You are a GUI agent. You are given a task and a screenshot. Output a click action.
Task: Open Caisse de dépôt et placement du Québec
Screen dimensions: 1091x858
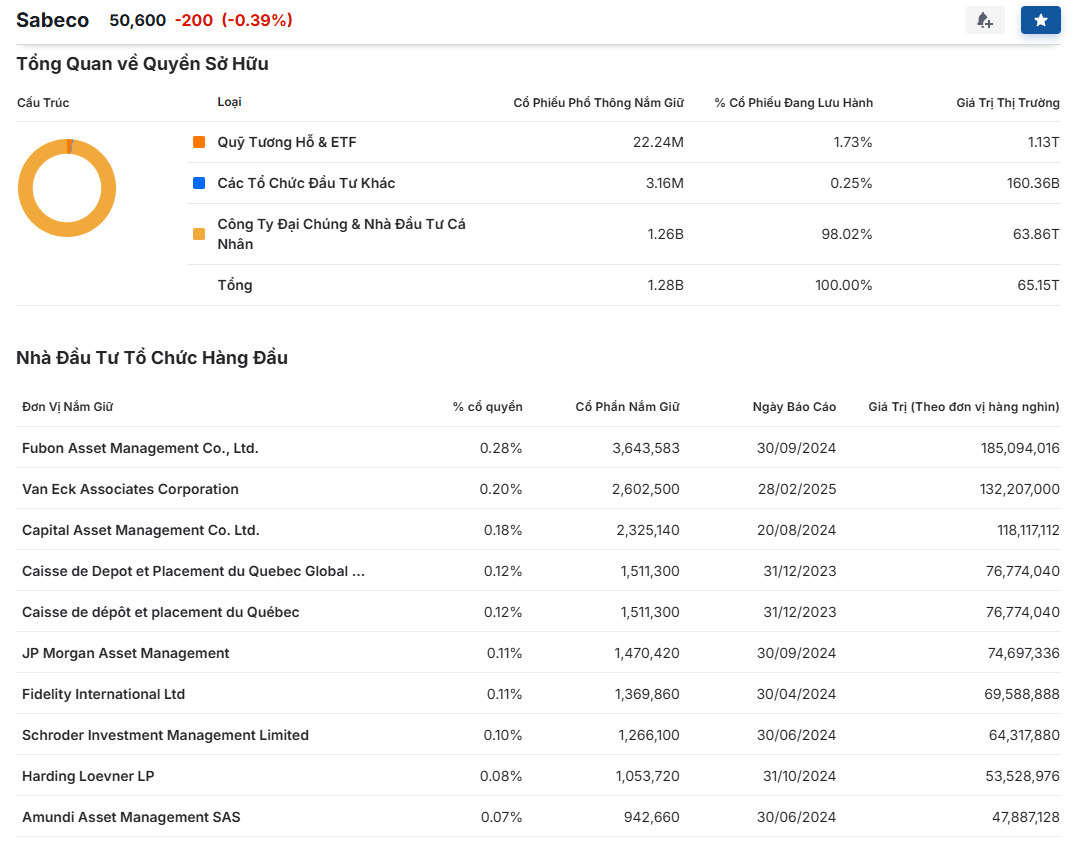(161, 612)
